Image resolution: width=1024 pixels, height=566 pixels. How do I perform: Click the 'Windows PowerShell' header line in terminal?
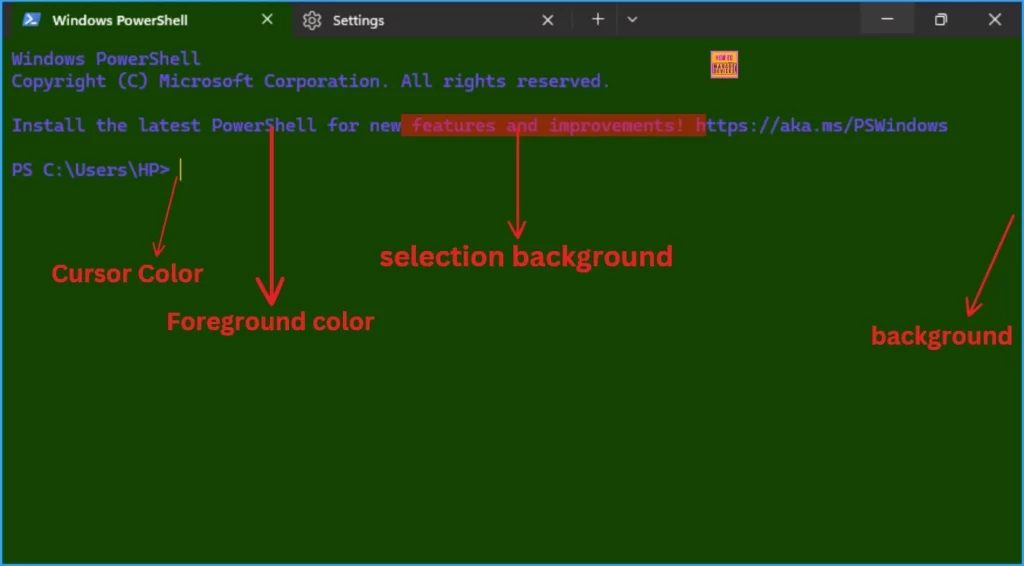(x=106, y=59)
